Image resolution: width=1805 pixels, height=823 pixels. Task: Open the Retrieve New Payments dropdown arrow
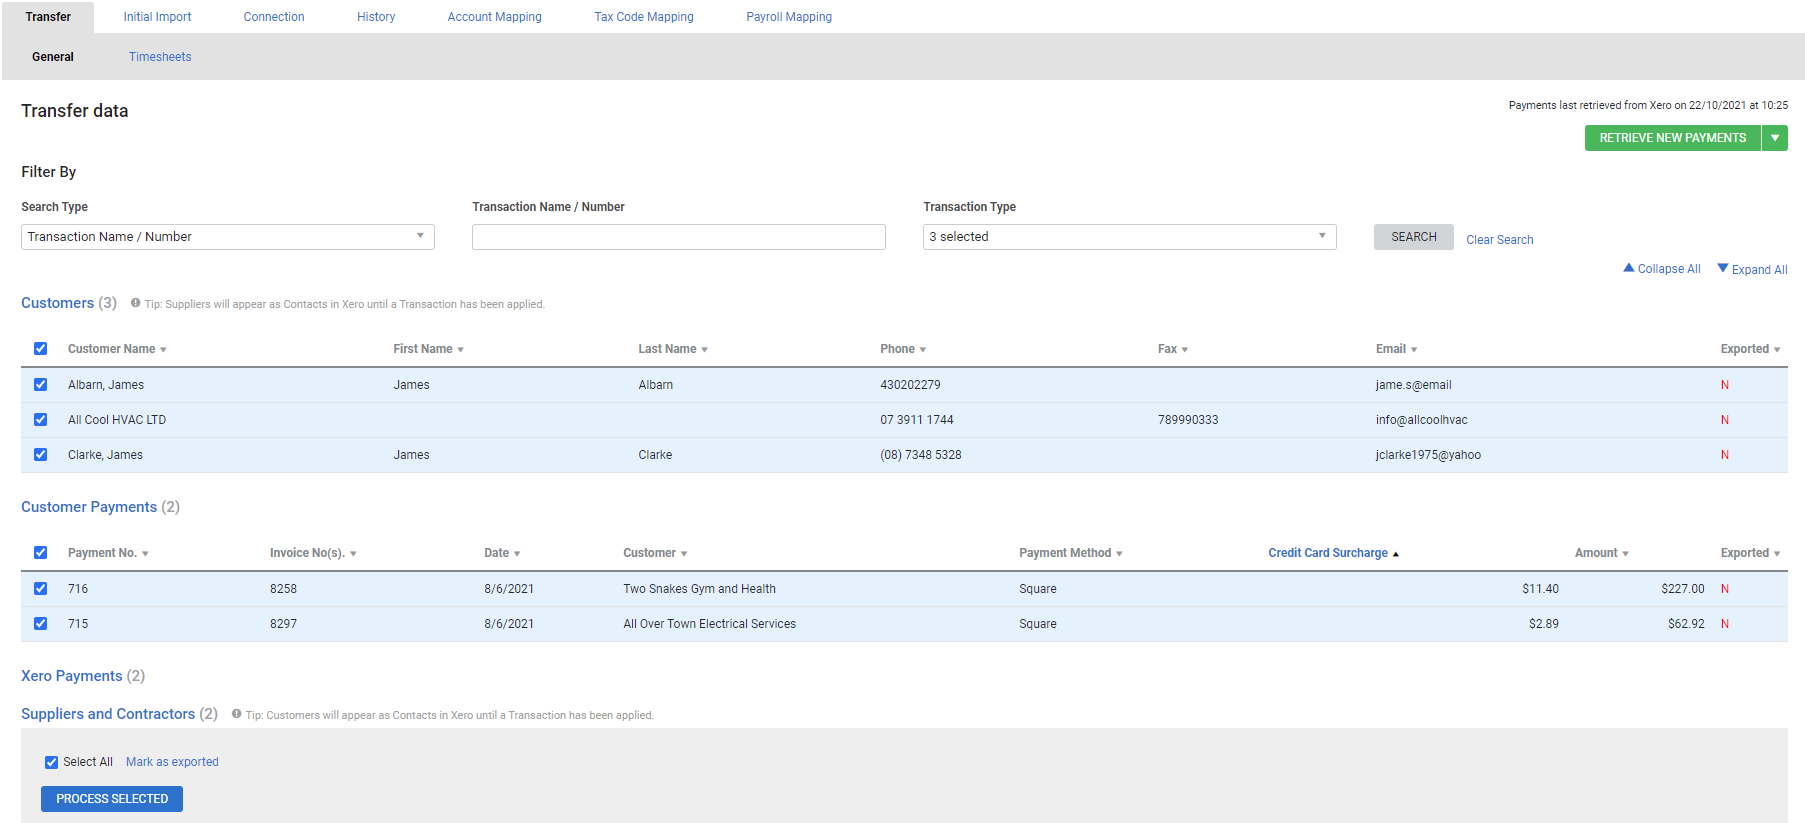pyautogui.click(x=1775, y=138)
